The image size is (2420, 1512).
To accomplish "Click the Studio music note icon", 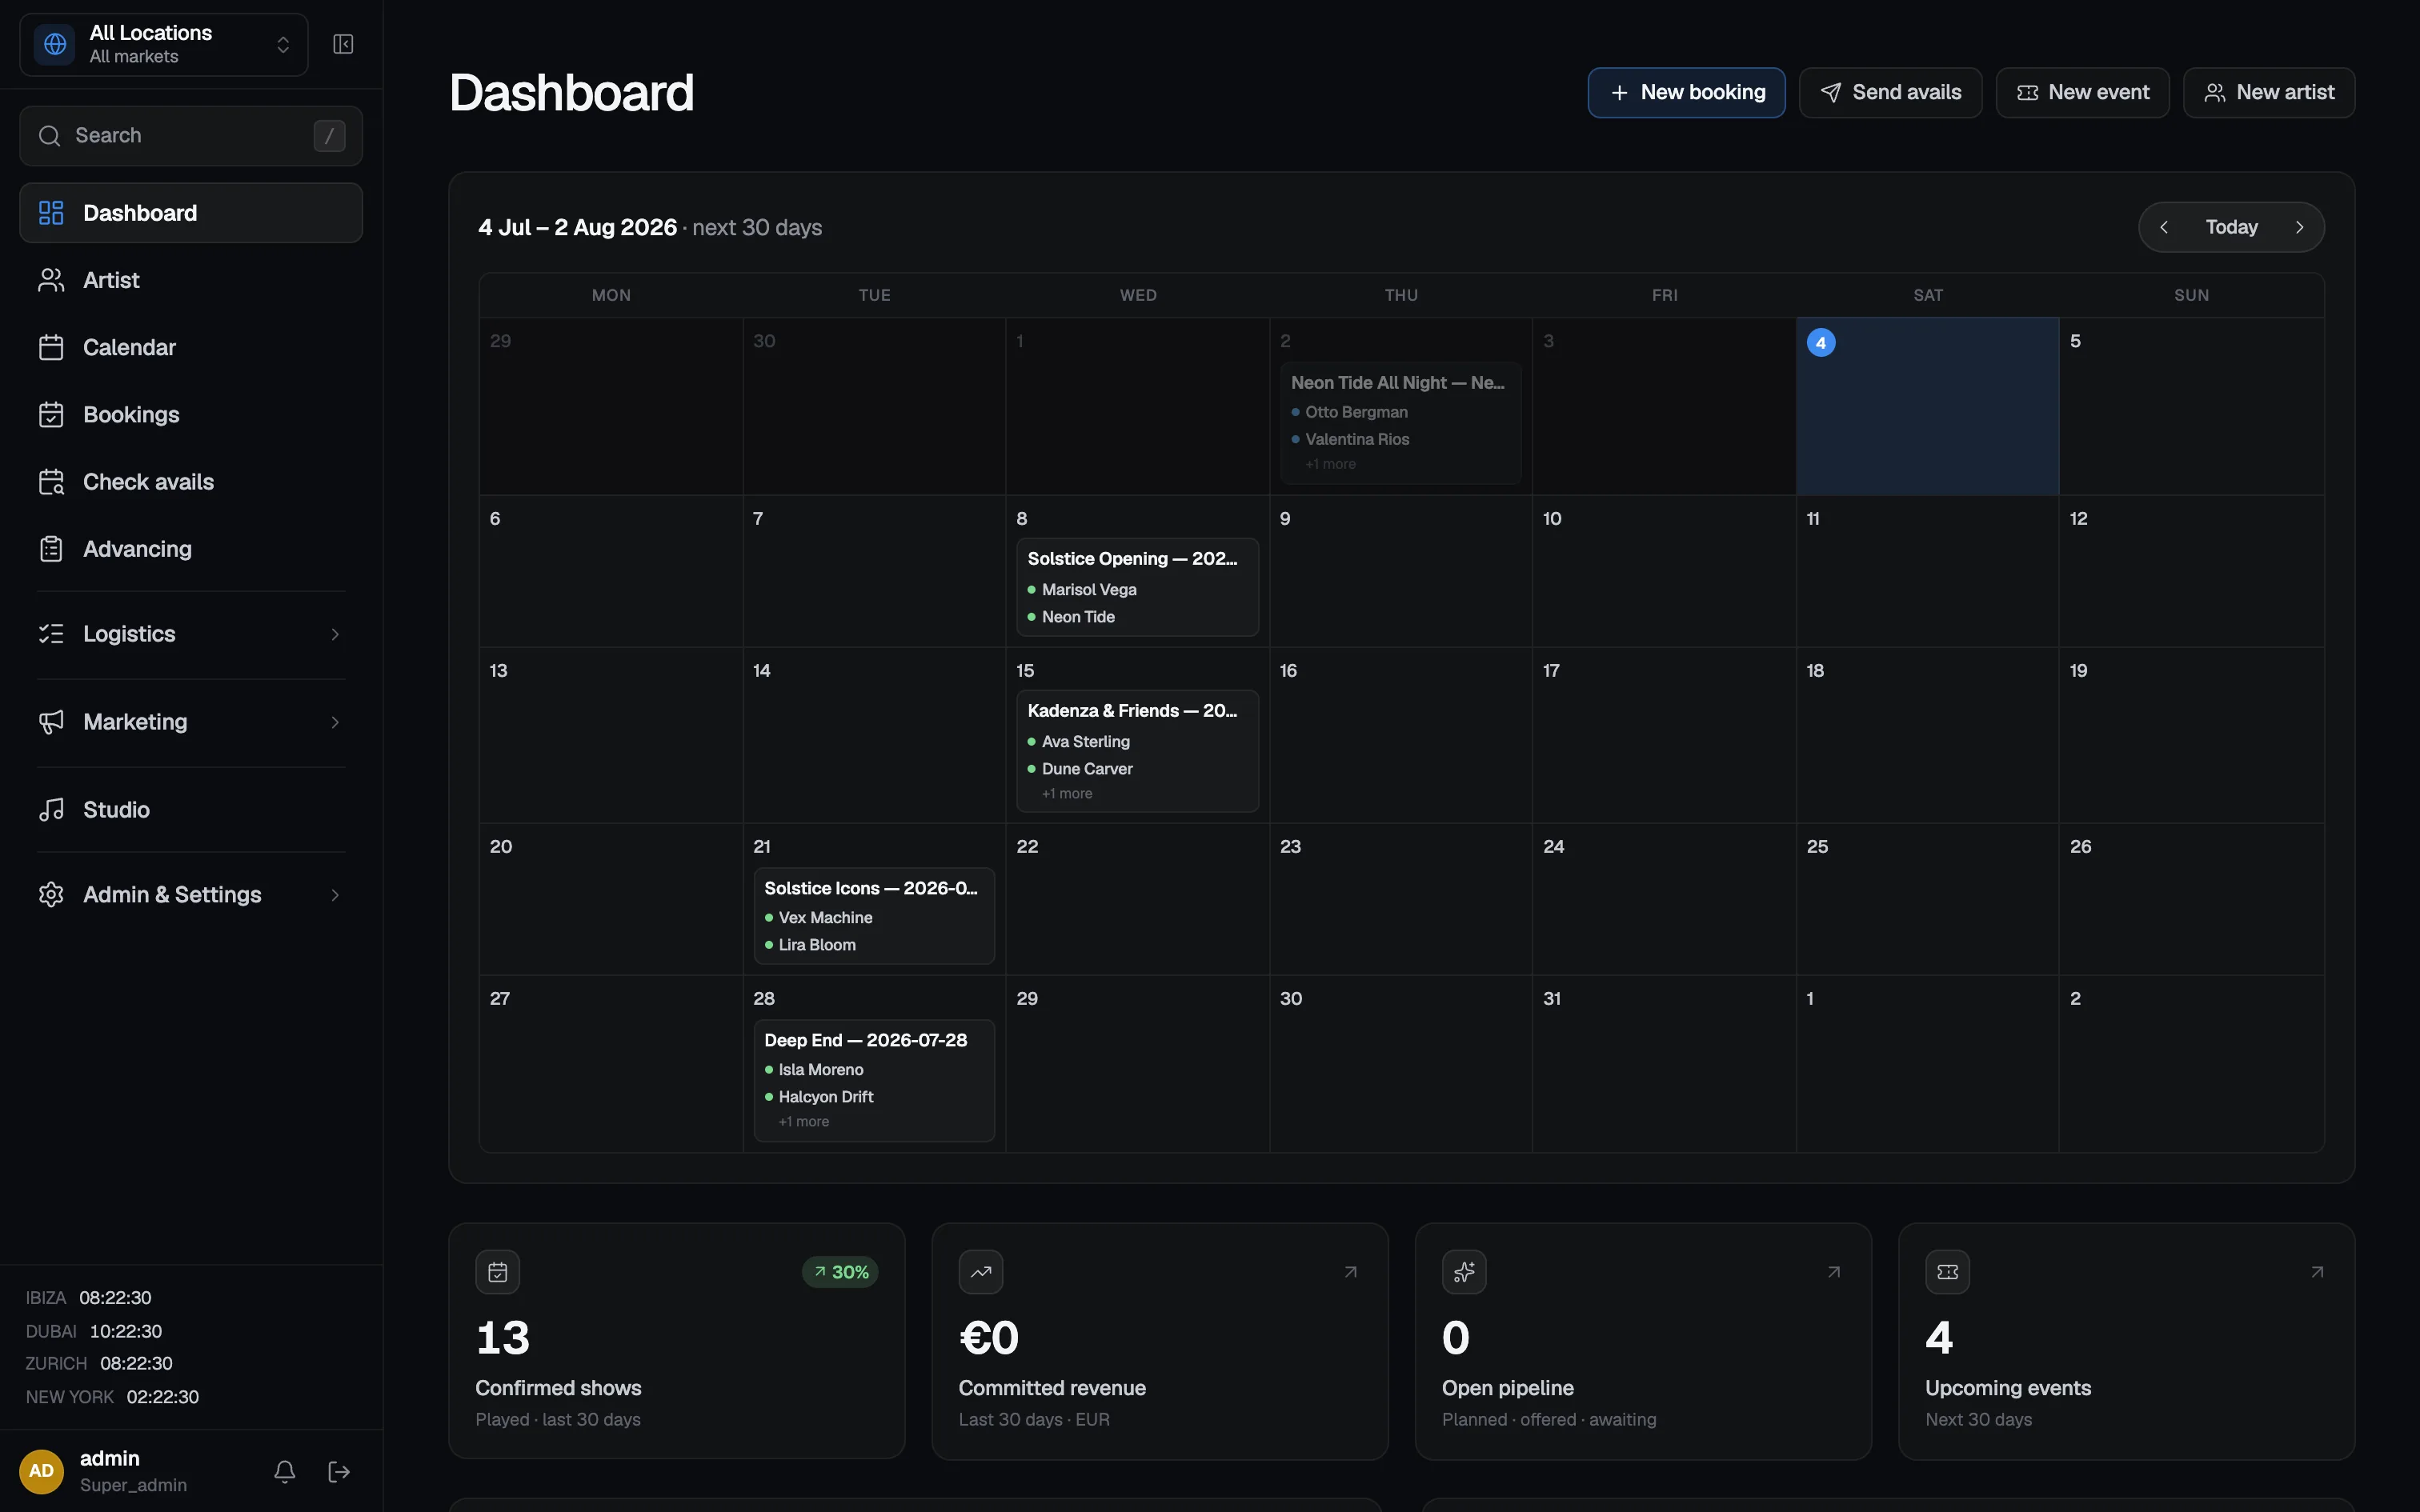I will click(51, 809).
